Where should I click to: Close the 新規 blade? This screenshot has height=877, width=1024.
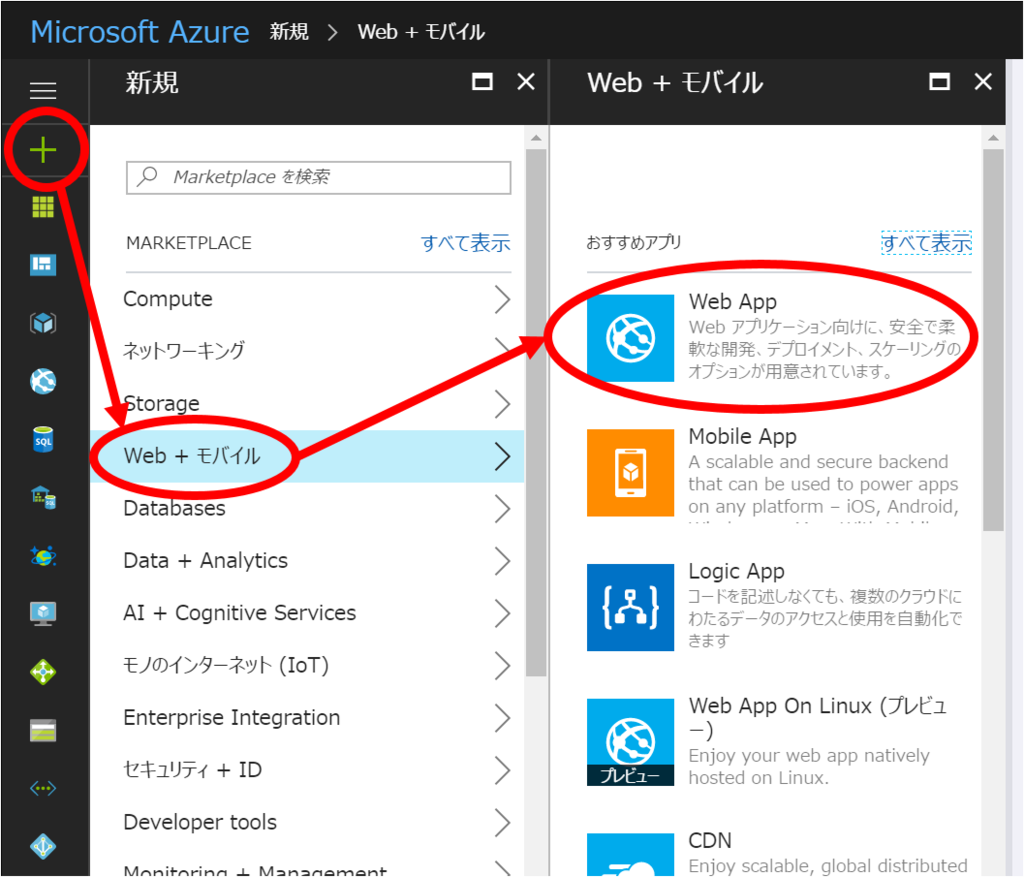tap(526, 82)
